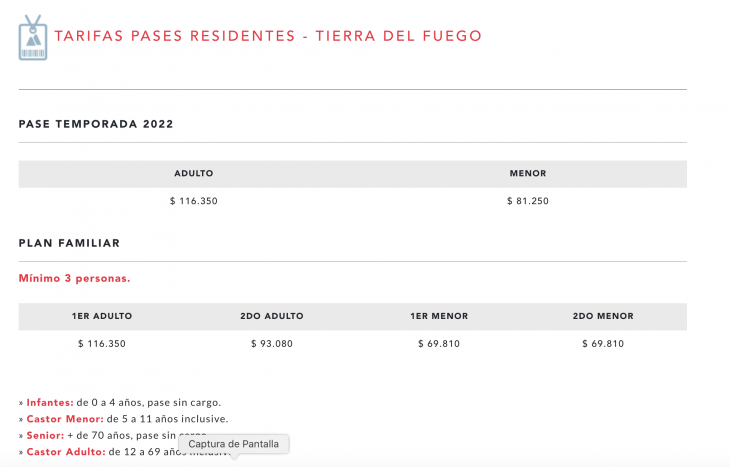Select the Tarifas Pases Residentes heading

pos(268,36)
